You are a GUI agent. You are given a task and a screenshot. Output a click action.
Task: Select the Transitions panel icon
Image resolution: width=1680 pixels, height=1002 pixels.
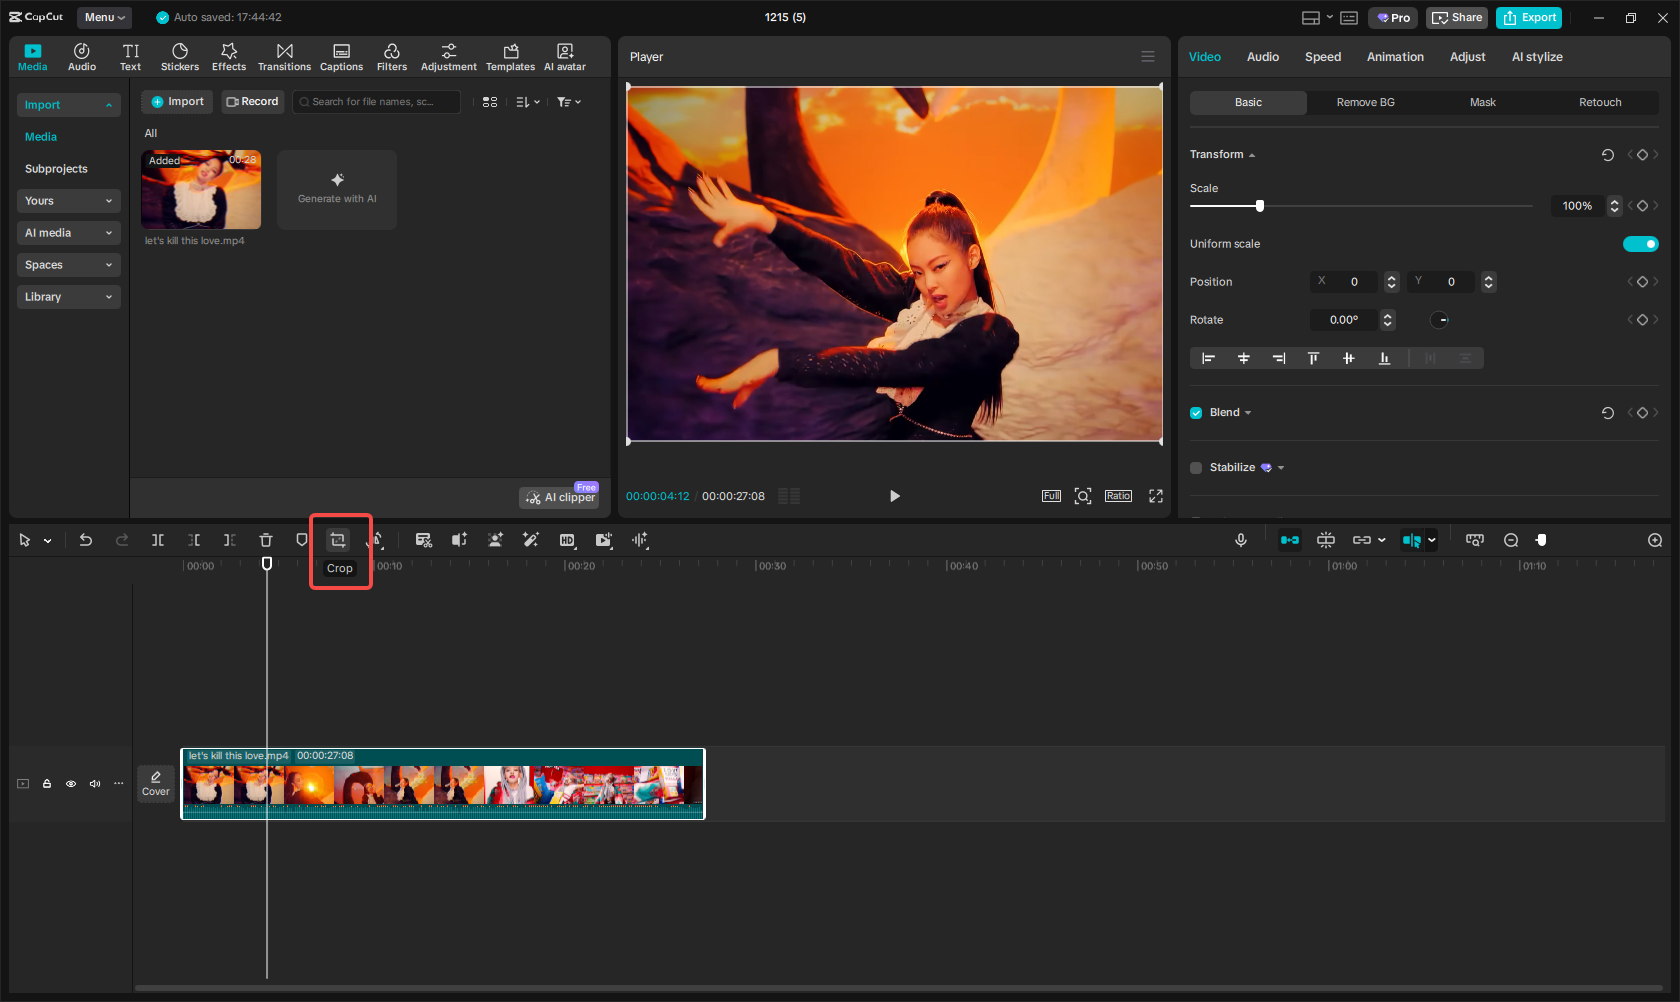(284, 55)
